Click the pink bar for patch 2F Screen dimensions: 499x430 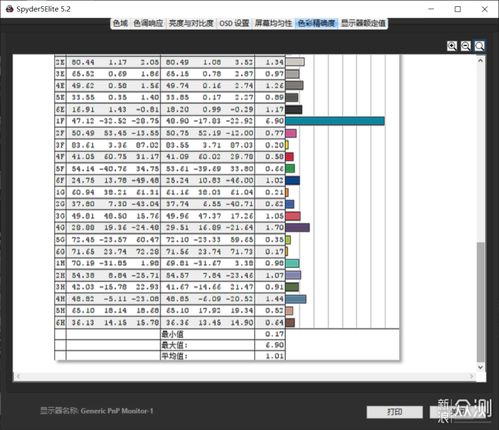click(291, 133)
